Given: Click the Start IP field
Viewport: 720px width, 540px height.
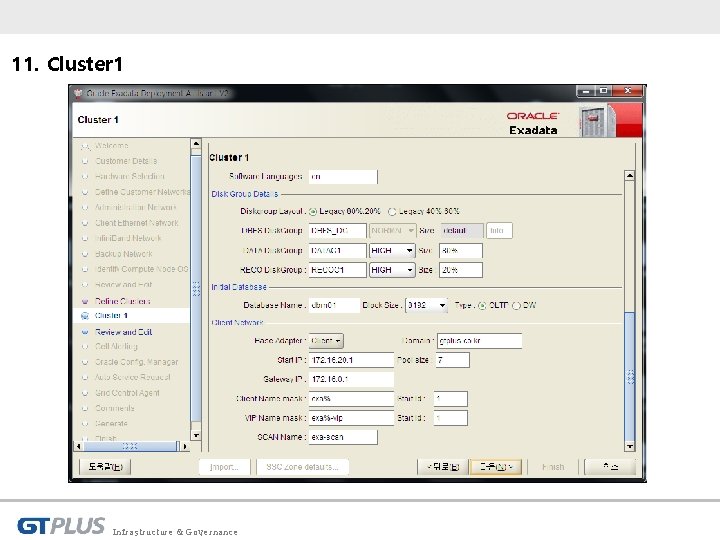Looking at the screenshot, I should pyautogui.click(x=351, y=360).
